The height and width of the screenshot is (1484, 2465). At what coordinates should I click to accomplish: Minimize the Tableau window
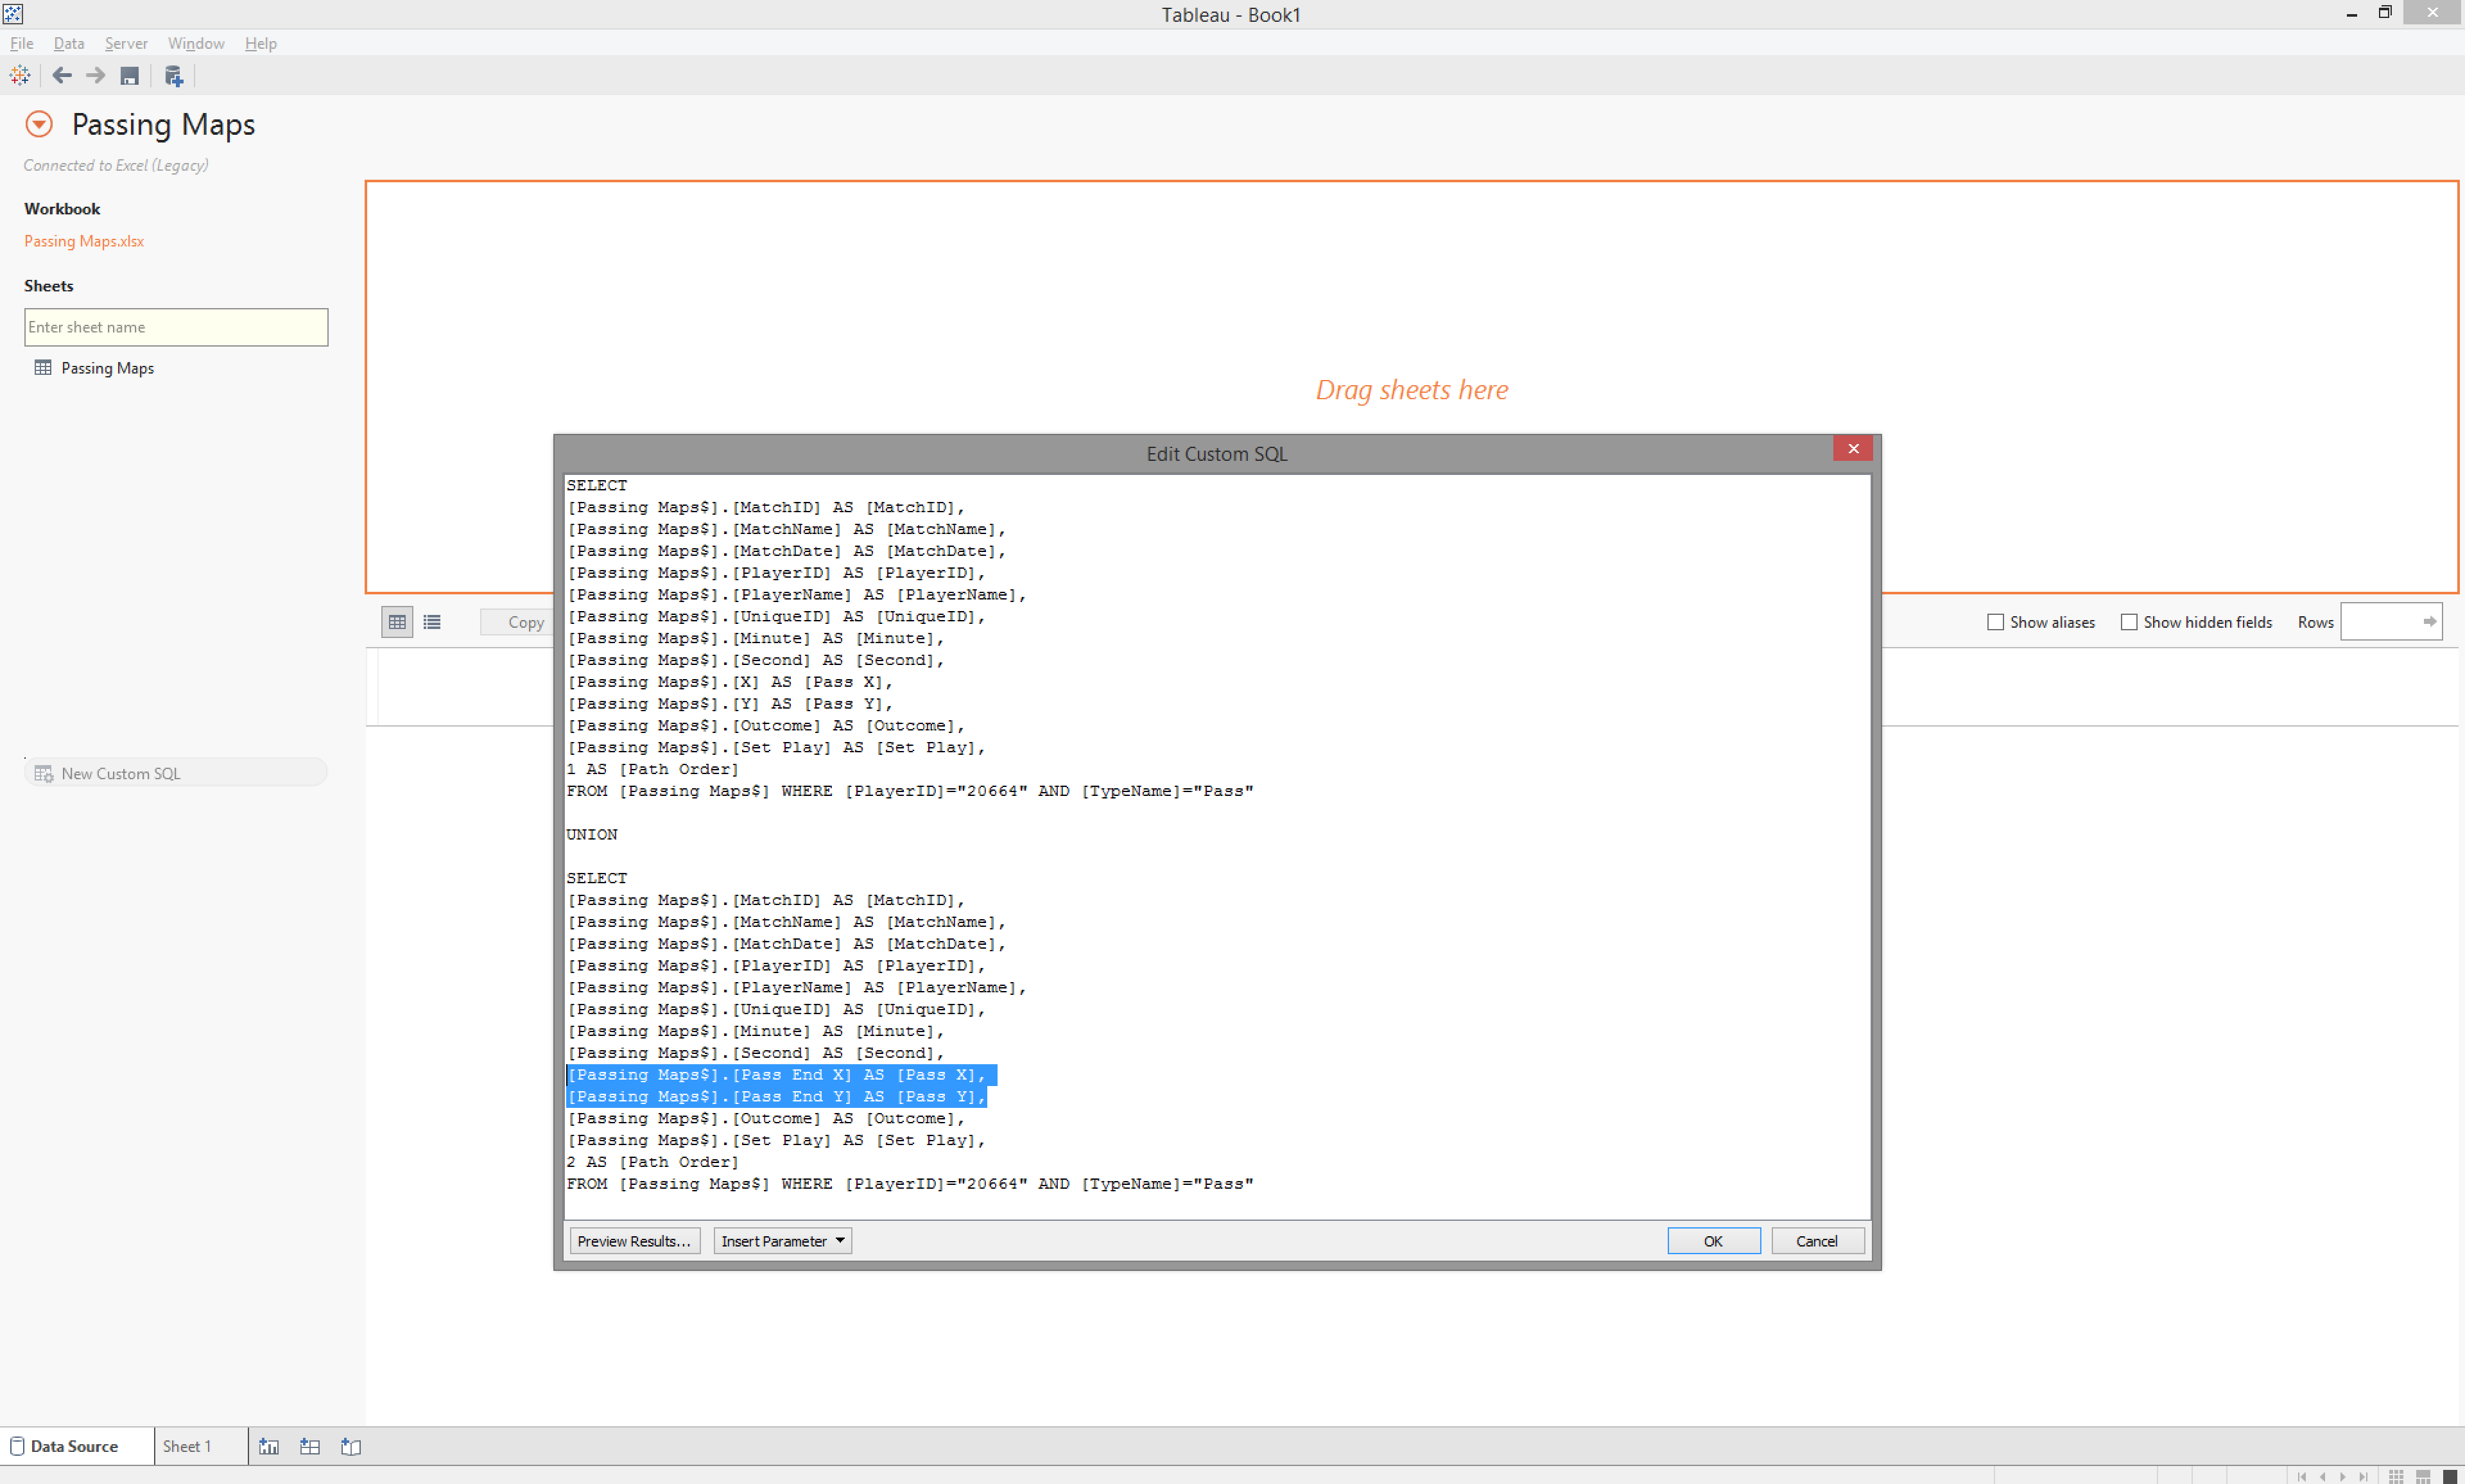[2351, 14]
